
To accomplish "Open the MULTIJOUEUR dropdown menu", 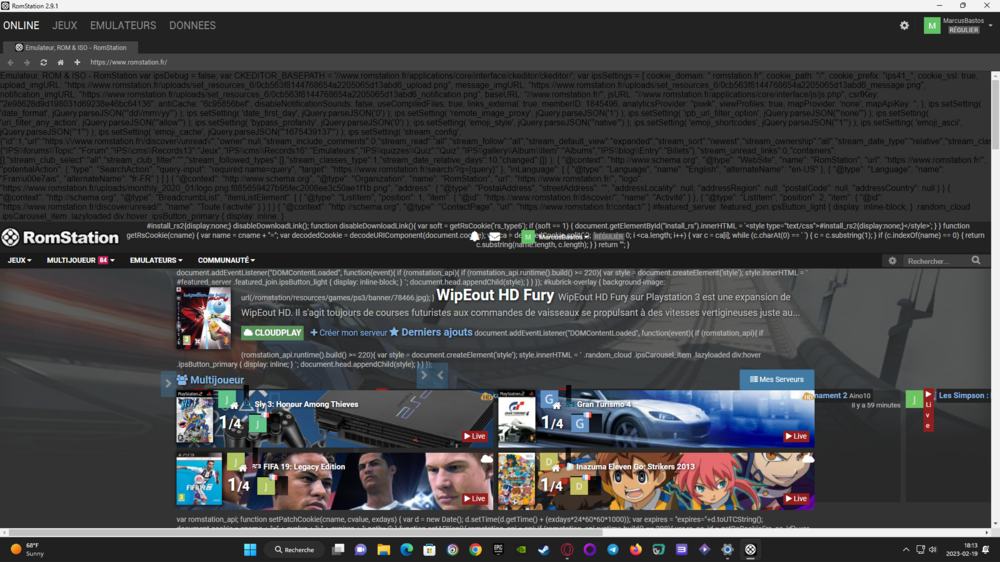I will click(80, 261).
